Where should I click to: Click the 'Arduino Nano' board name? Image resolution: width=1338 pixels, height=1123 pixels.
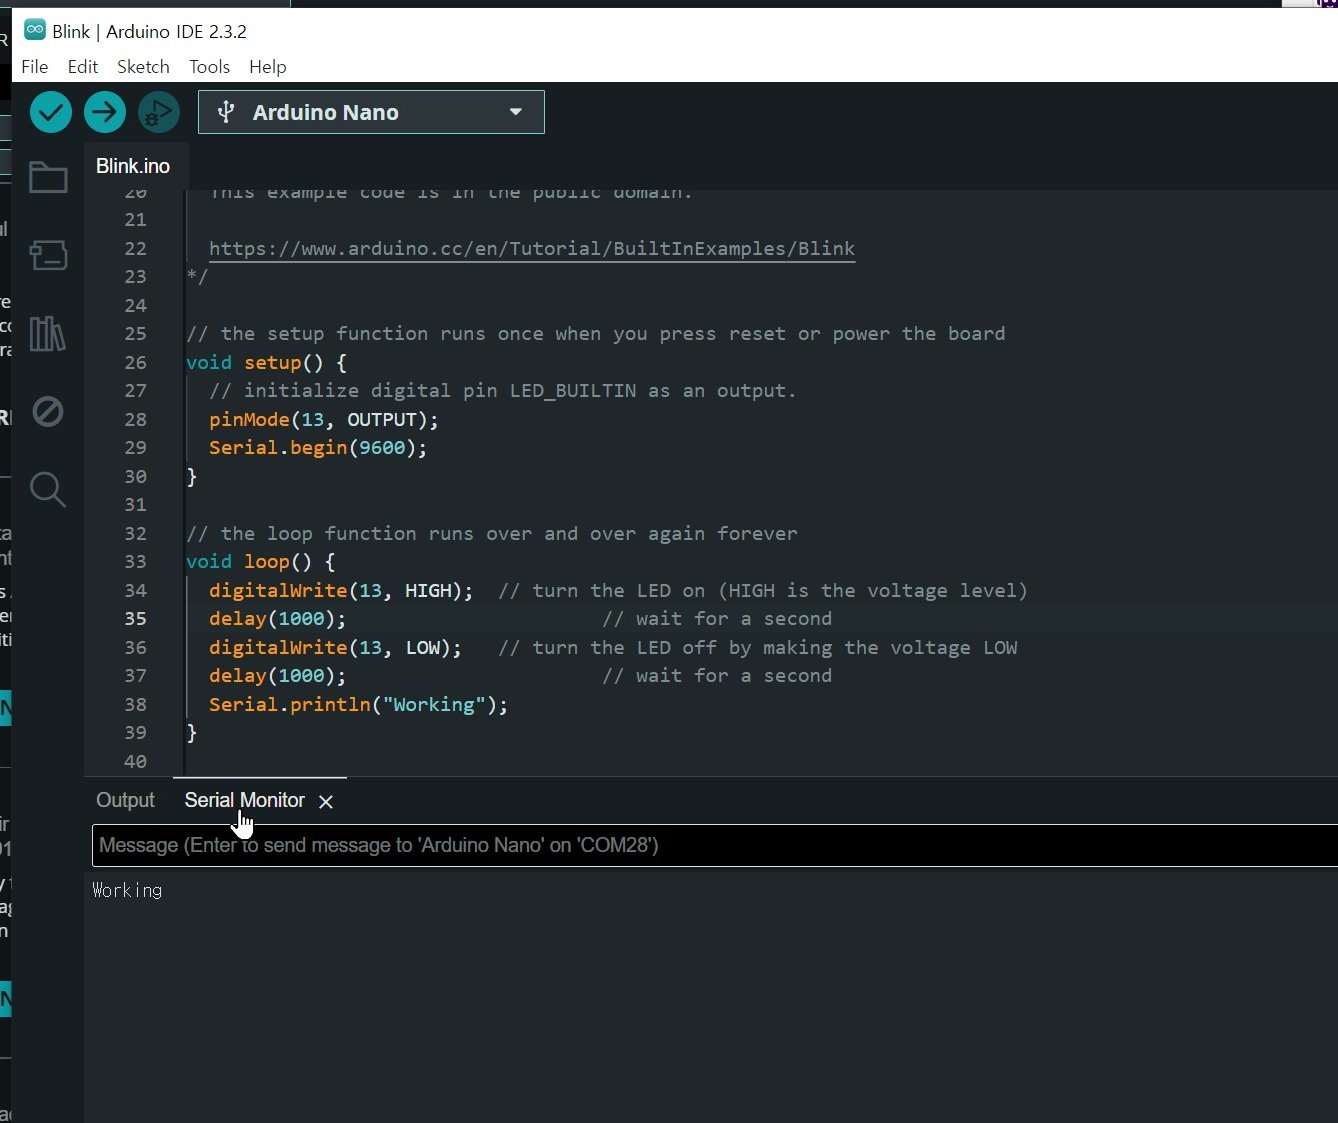click(326, 113)
